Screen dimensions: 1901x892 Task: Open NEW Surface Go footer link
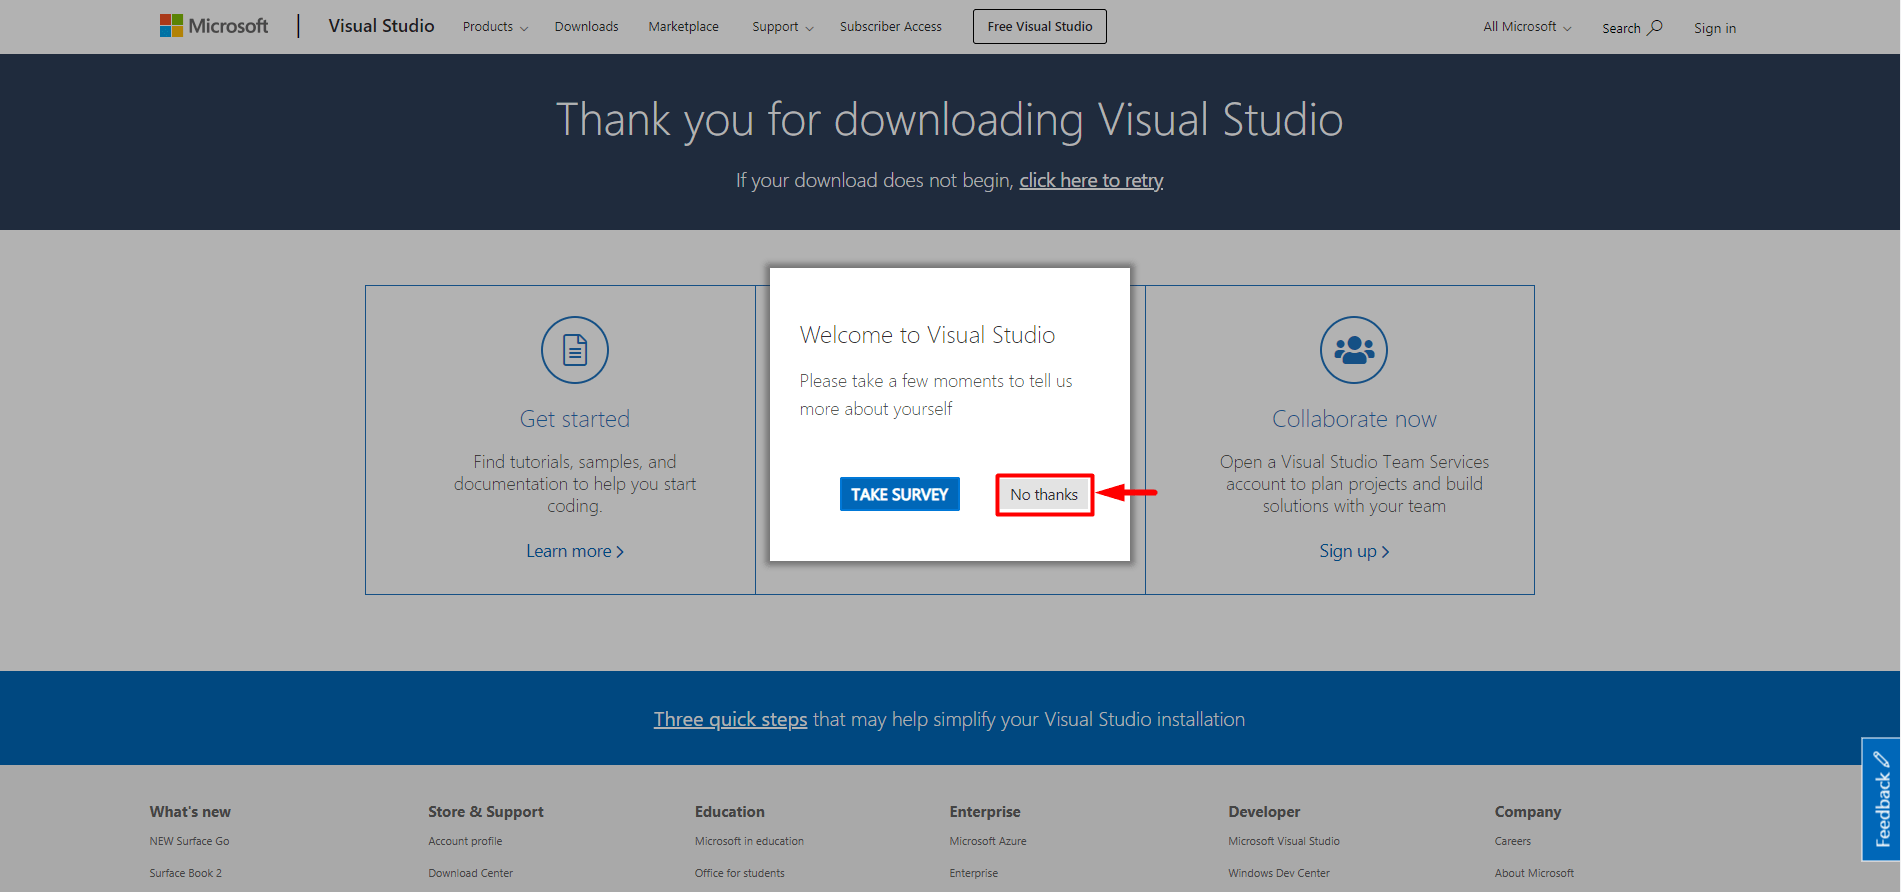click(190, 841)
